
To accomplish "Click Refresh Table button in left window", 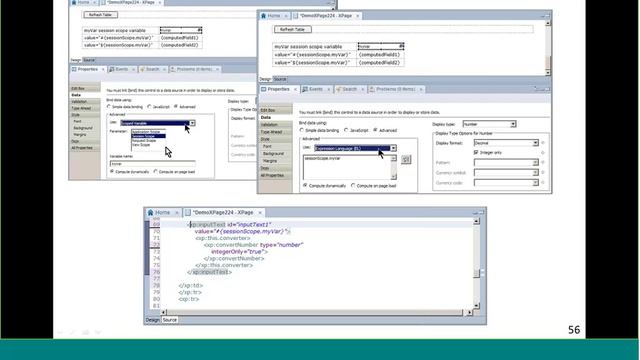I will [x=100, y=15].
